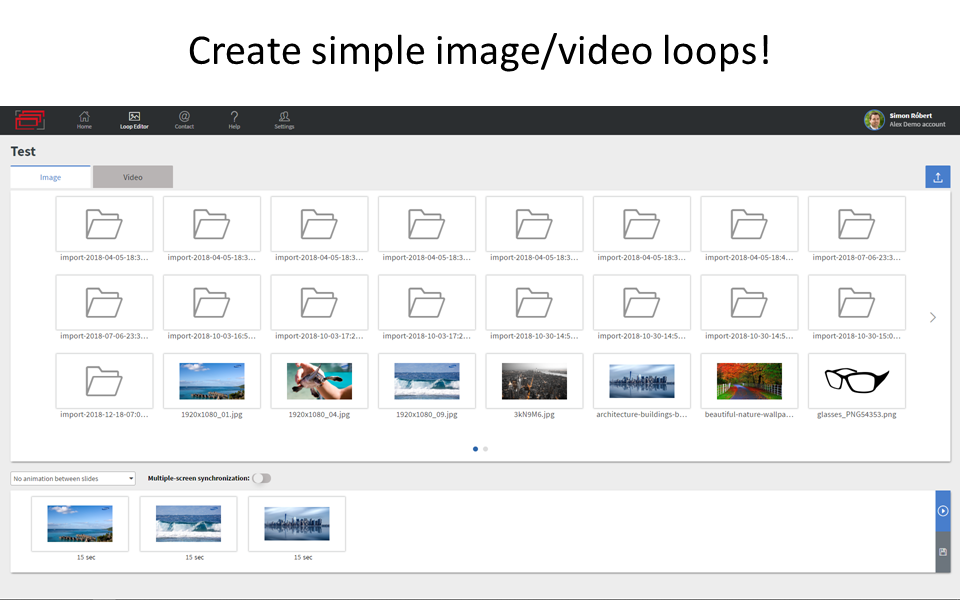
Task: Click the blue upload button
Action: point(937,177)
